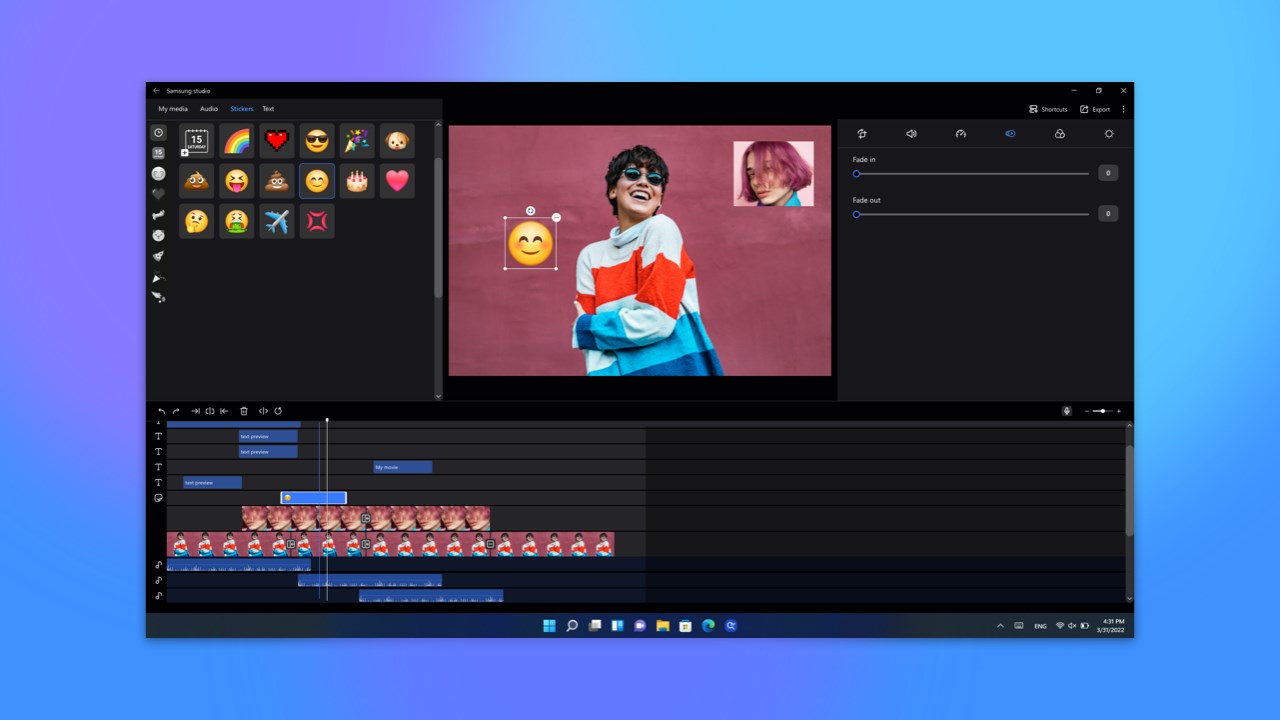
Task: Open the speaker volume settings icon
Action: point(910,133)
